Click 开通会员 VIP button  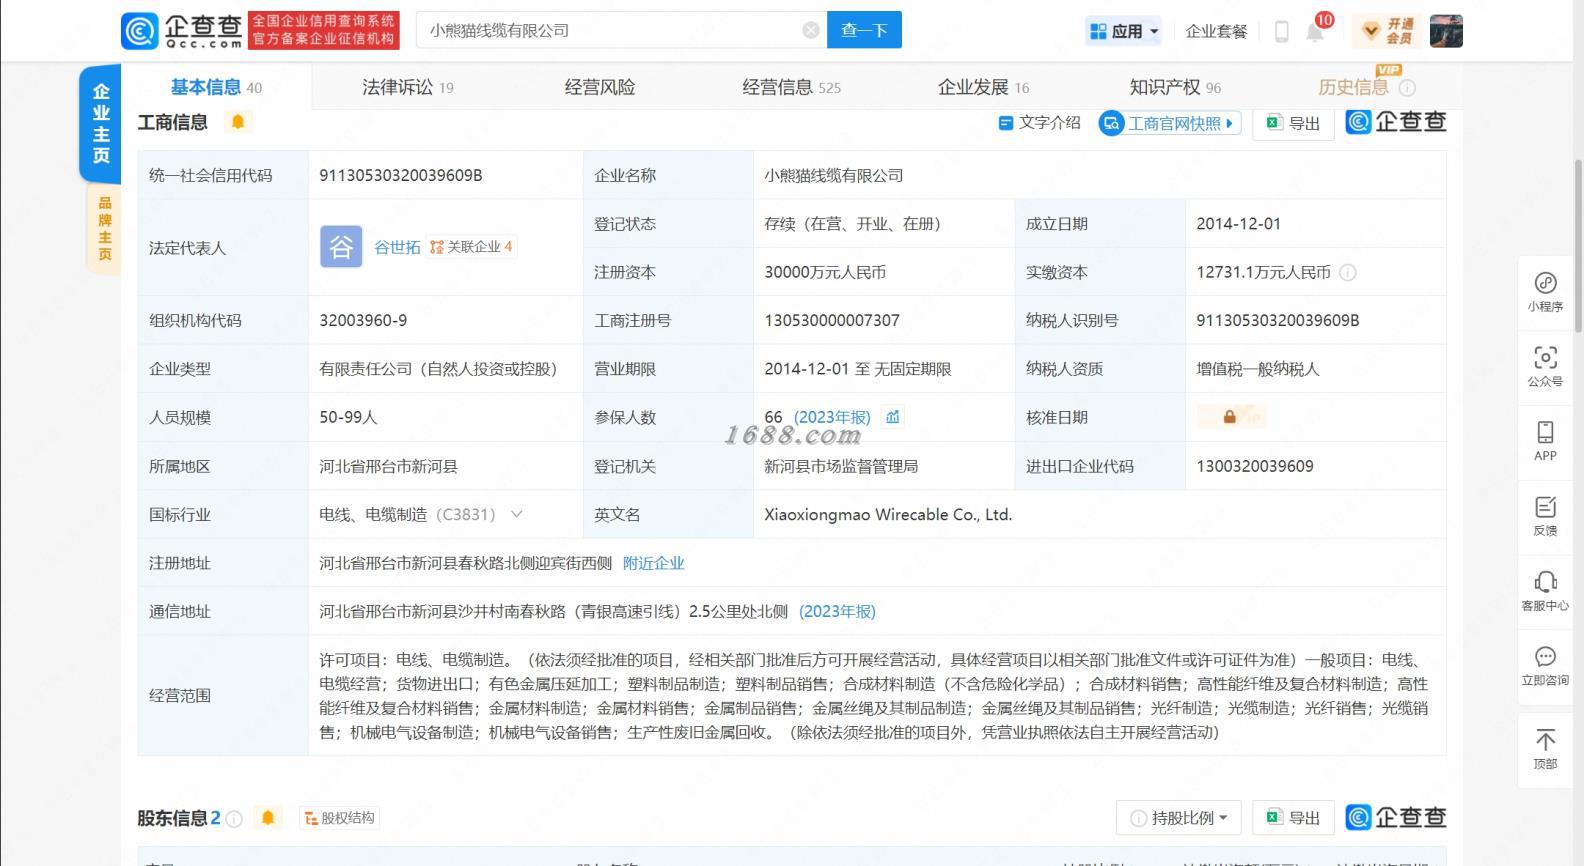[x=1386, y=31]
